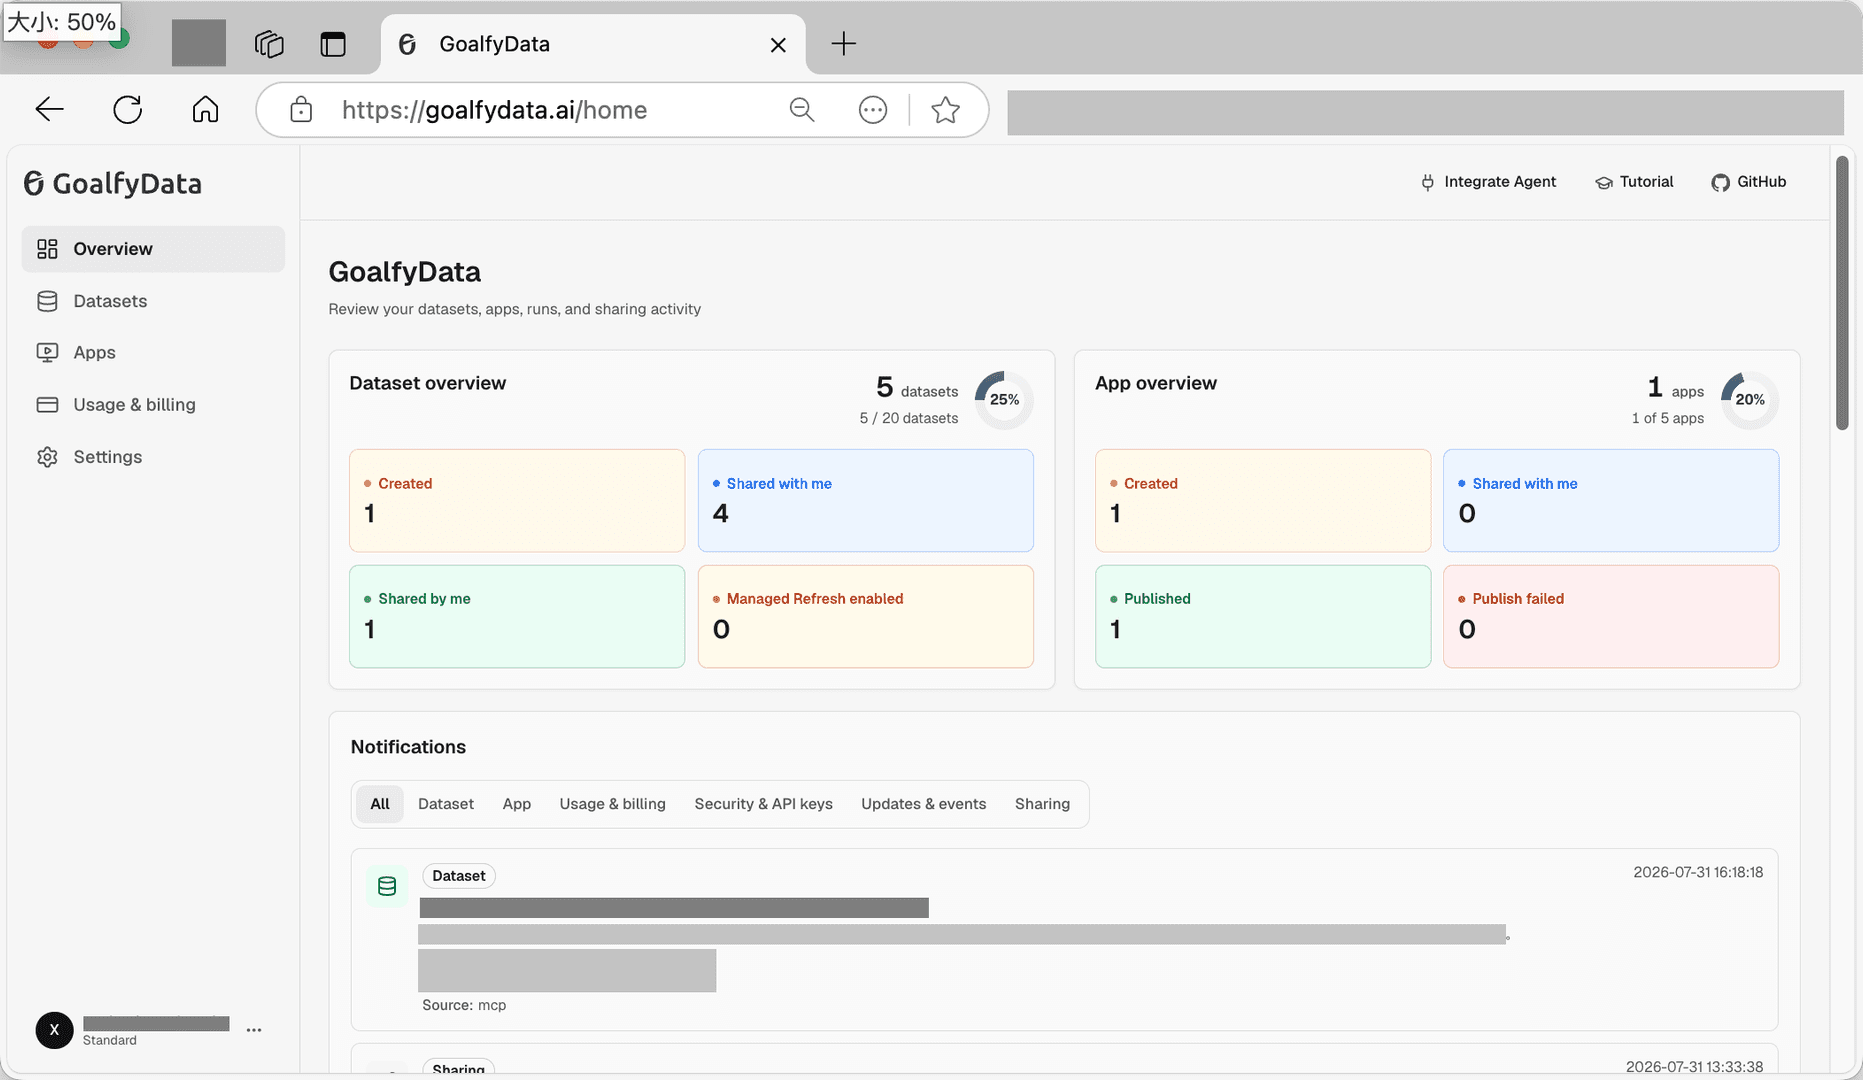Click the vertical page scrollbar
The height and width of the screenshot is (1080, 1863).
click(1842, 293)
